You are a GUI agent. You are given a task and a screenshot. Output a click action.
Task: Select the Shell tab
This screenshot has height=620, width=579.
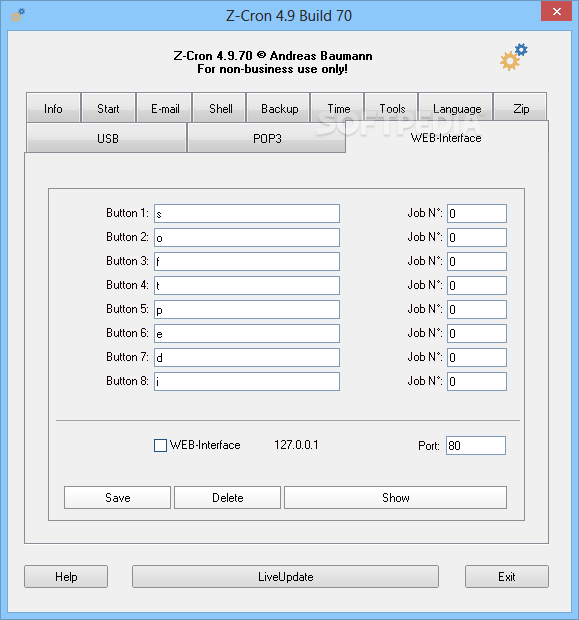coord(219,108)
